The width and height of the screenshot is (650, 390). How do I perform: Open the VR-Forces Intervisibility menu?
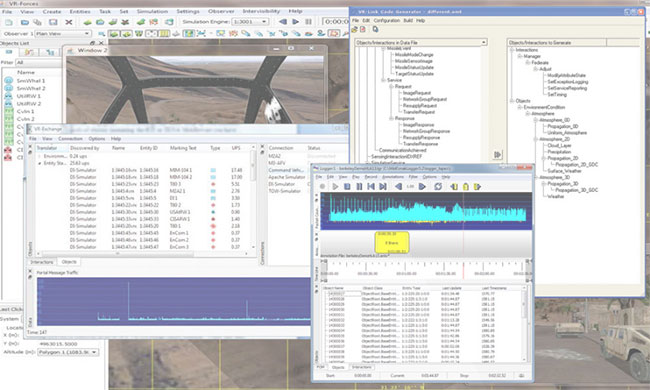point(261,11)
